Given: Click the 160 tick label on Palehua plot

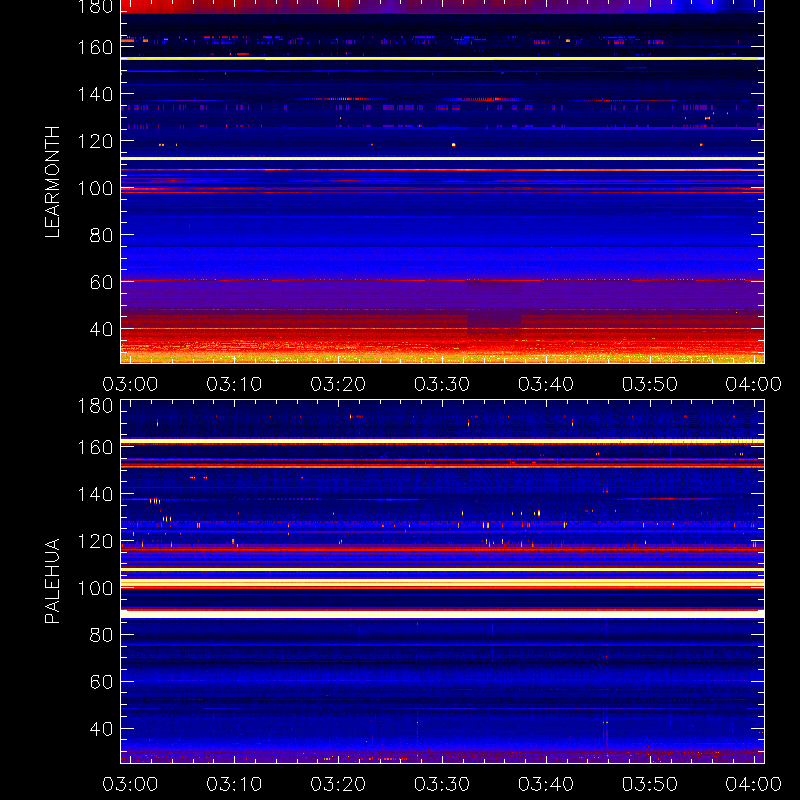Looking at the screenshot, I should [95, 447].
